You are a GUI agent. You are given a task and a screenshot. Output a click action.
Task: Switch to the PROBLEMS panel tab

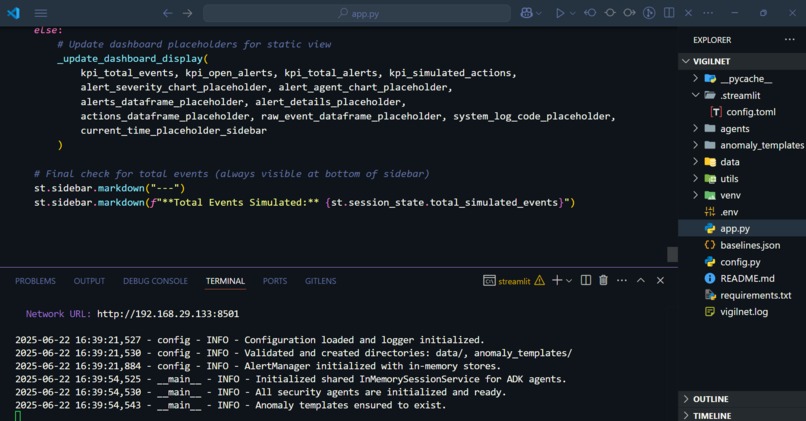pyautogui.click(x=35, y=281)
